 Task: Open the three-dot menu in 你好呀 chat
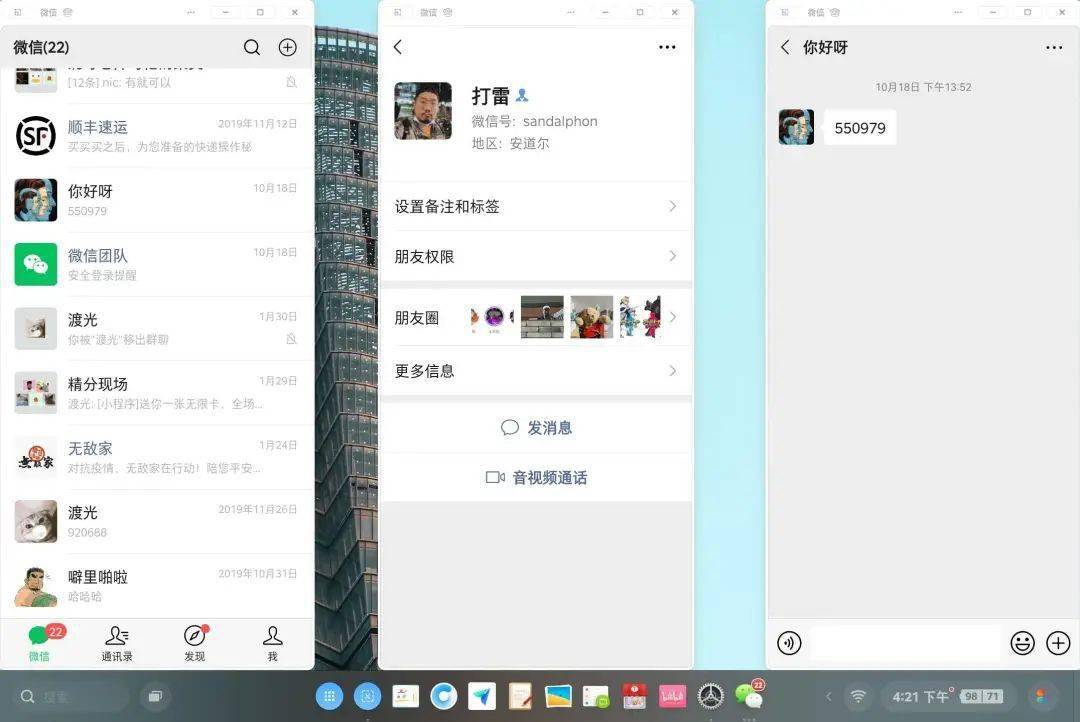pyautogui.click(x=1054, y=47)
